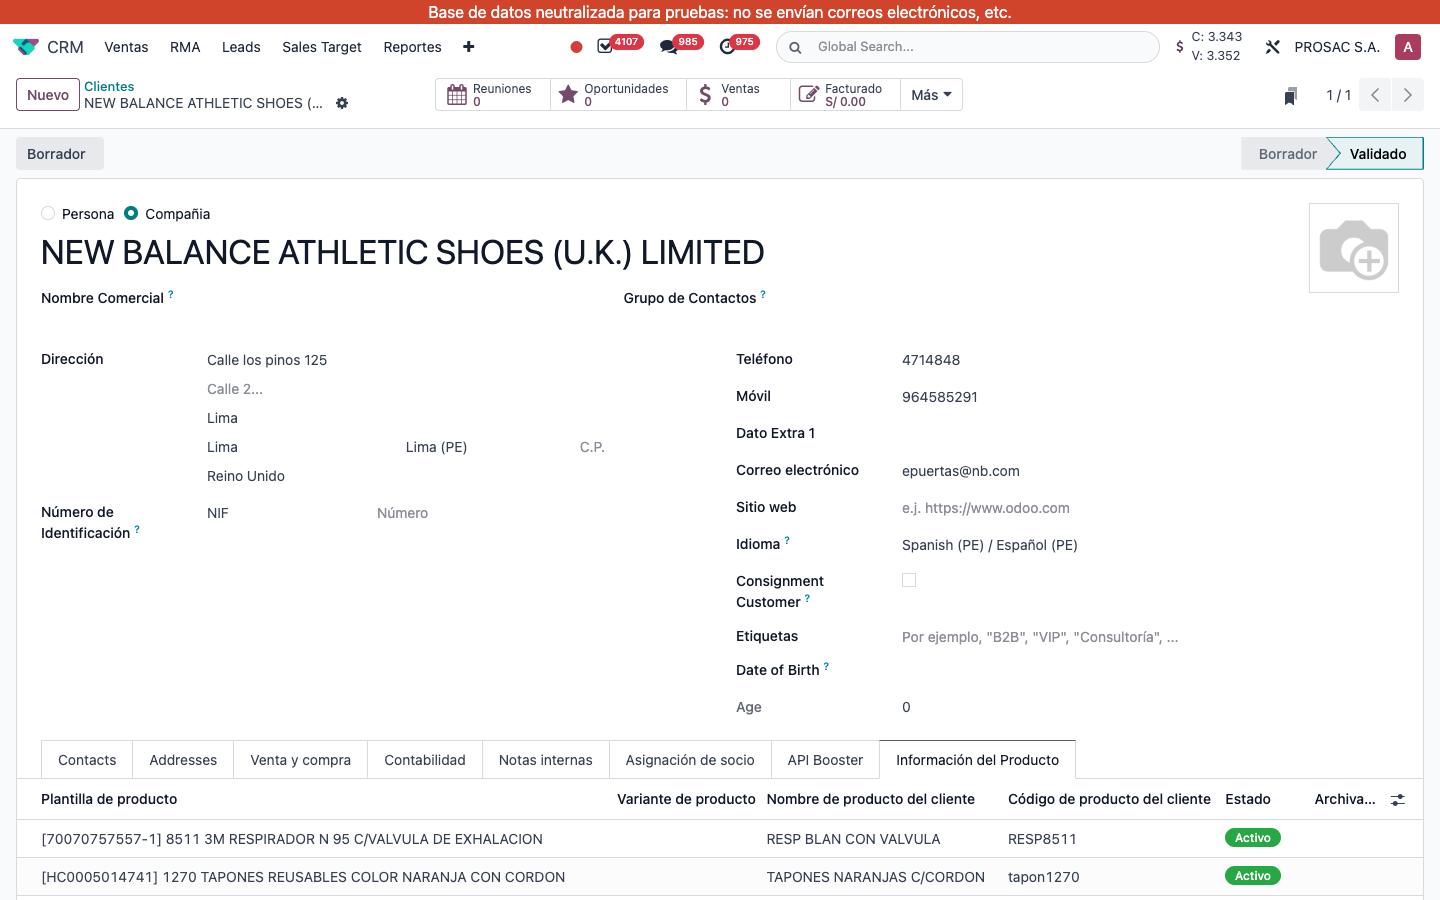Open the Idioma language dropdown
1440x900 pixels.
pyautogui.click(x=1148, y=545)
